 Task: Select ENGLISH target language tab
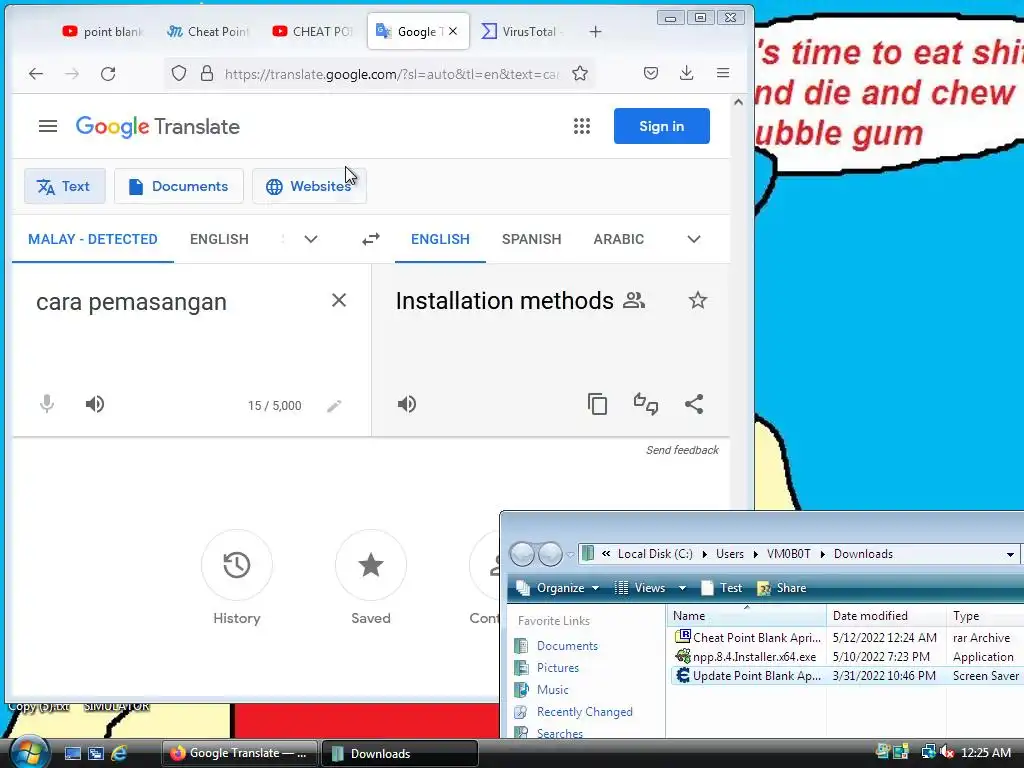tap(440, 239)
